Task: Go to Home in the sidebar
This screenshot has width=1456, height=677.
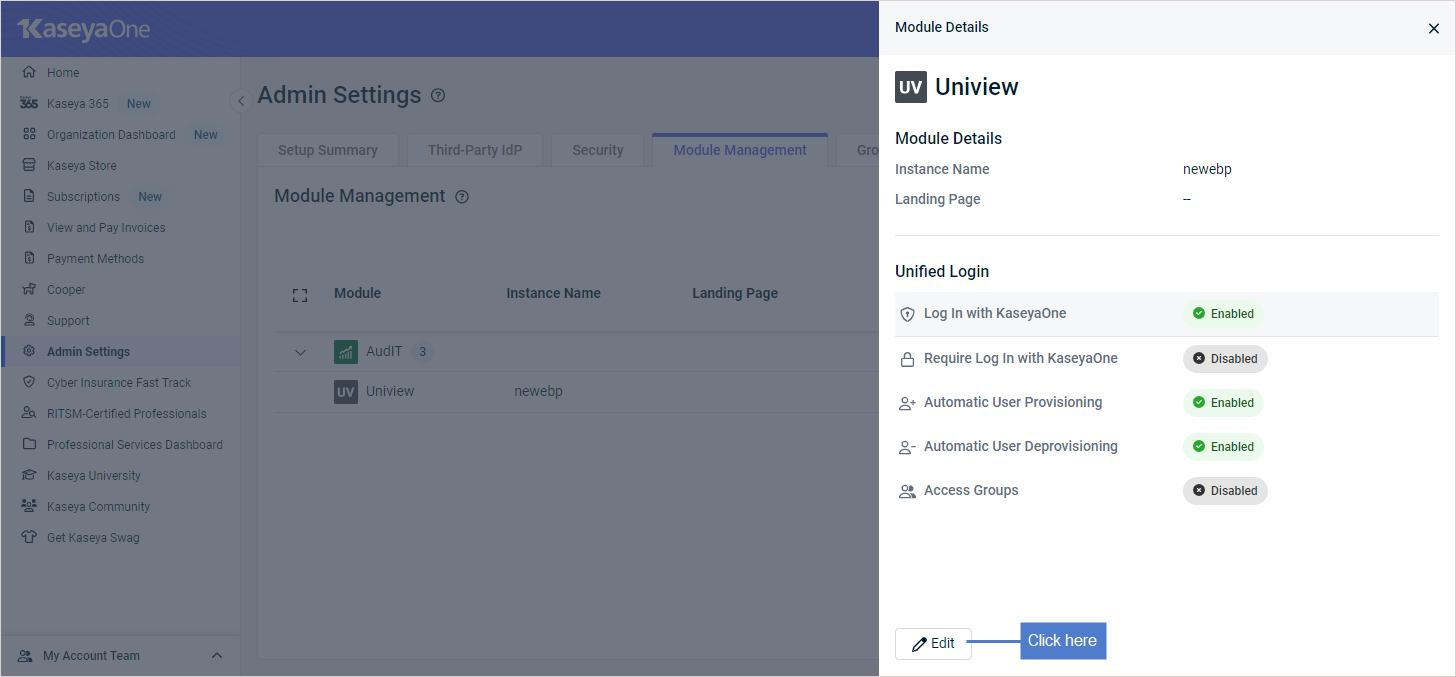Action: (63, 72)
